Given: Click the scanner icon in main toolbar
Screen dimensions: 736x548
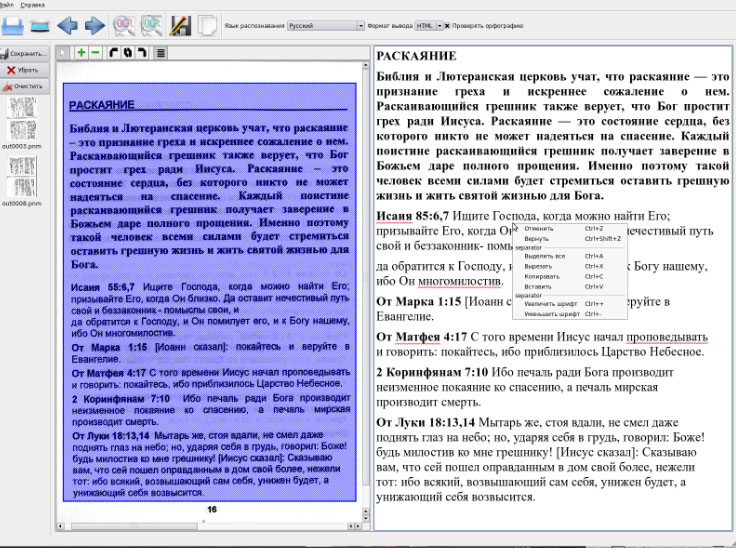Looking at the screenshot, I should coord(39,25).
